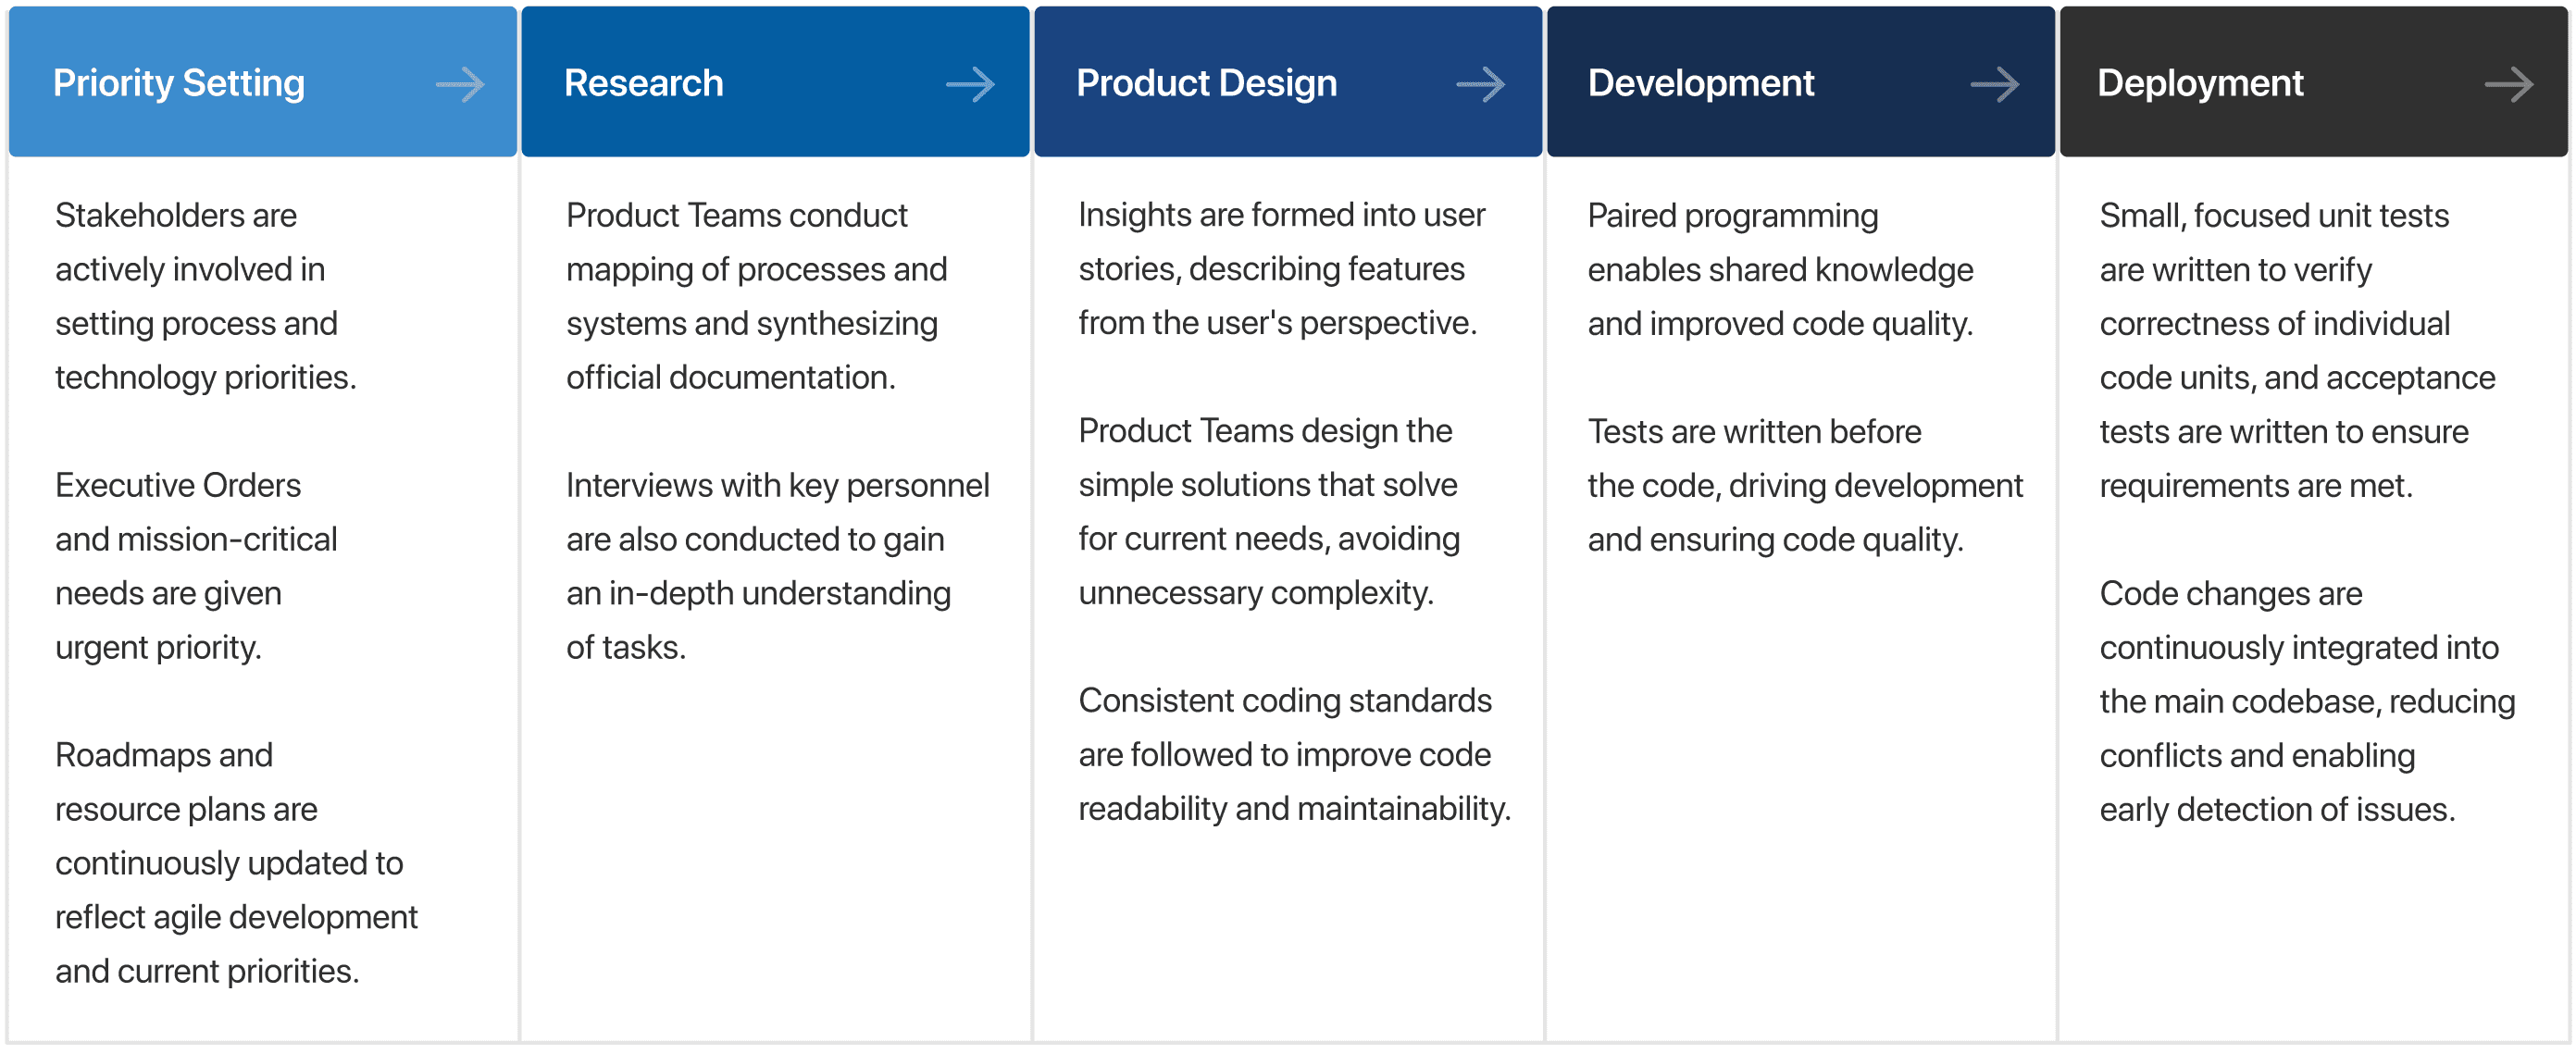Click the 'Code changes are continuously integrated' paragraph

click(x=2307, y=701)
